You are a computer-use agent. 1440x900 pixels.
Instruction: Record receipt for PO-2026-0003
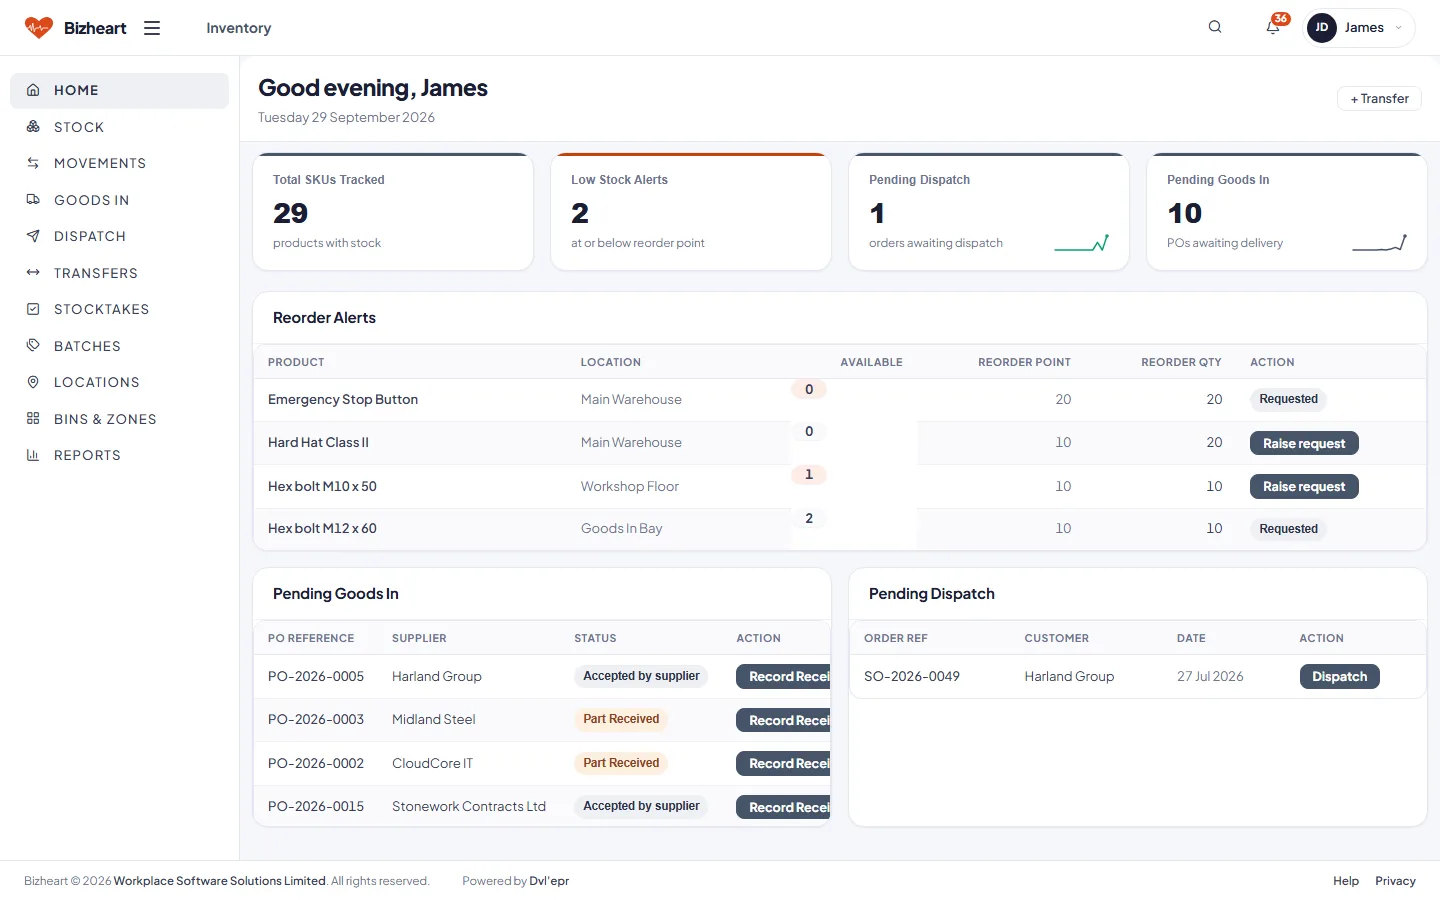tap(783, 720)
